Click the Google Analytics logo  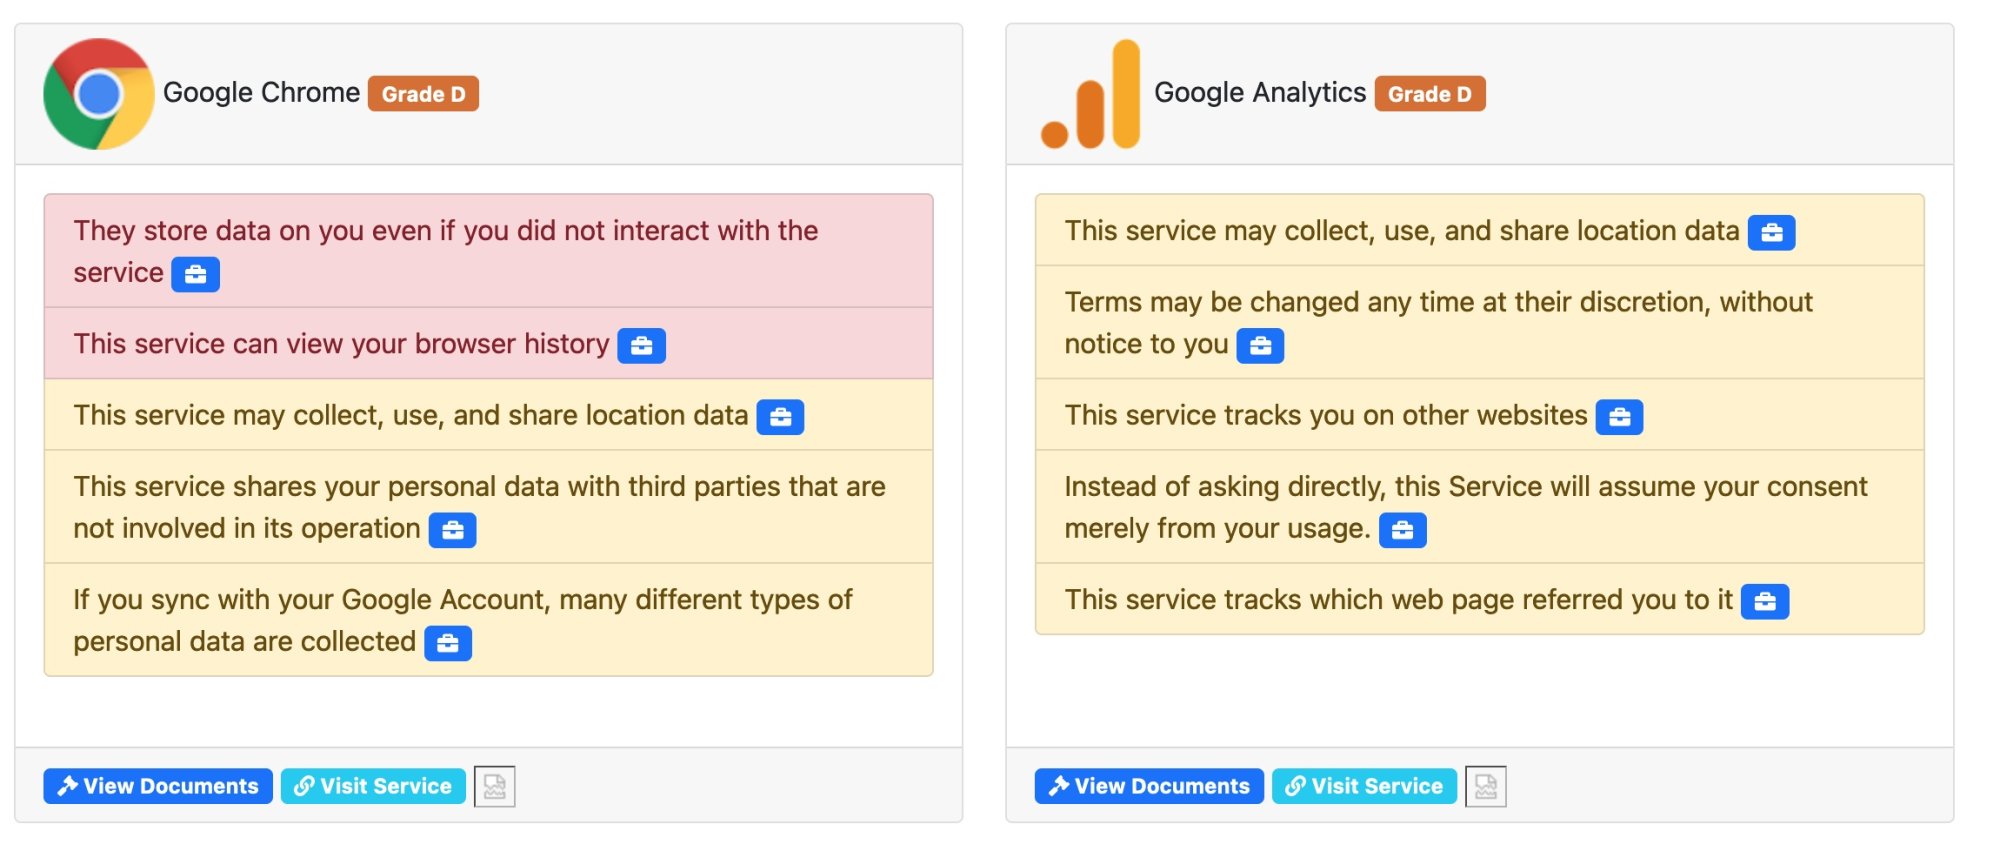click(1090, 94)
